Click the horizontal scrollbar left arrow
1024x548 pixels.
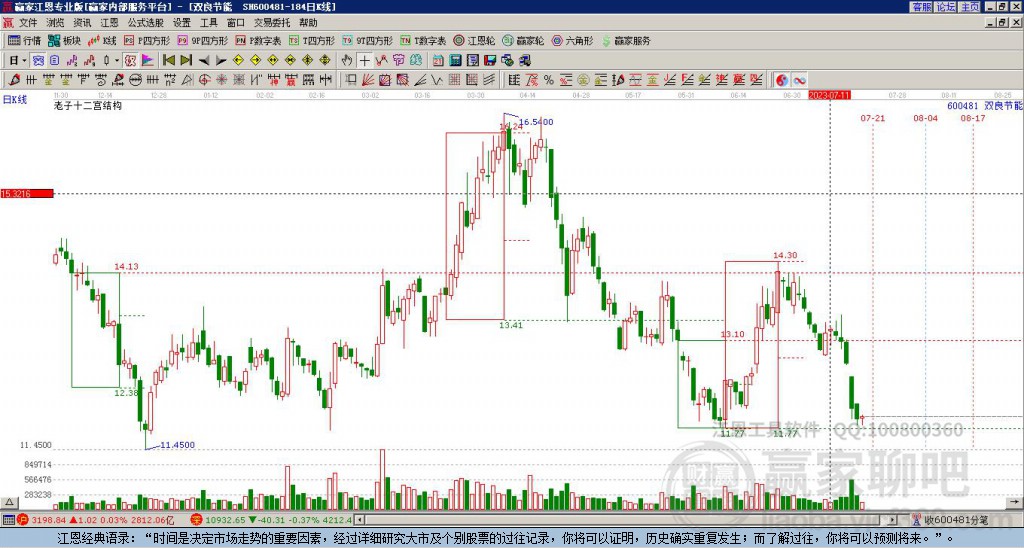pyautogui.click(x=359, y=520)
